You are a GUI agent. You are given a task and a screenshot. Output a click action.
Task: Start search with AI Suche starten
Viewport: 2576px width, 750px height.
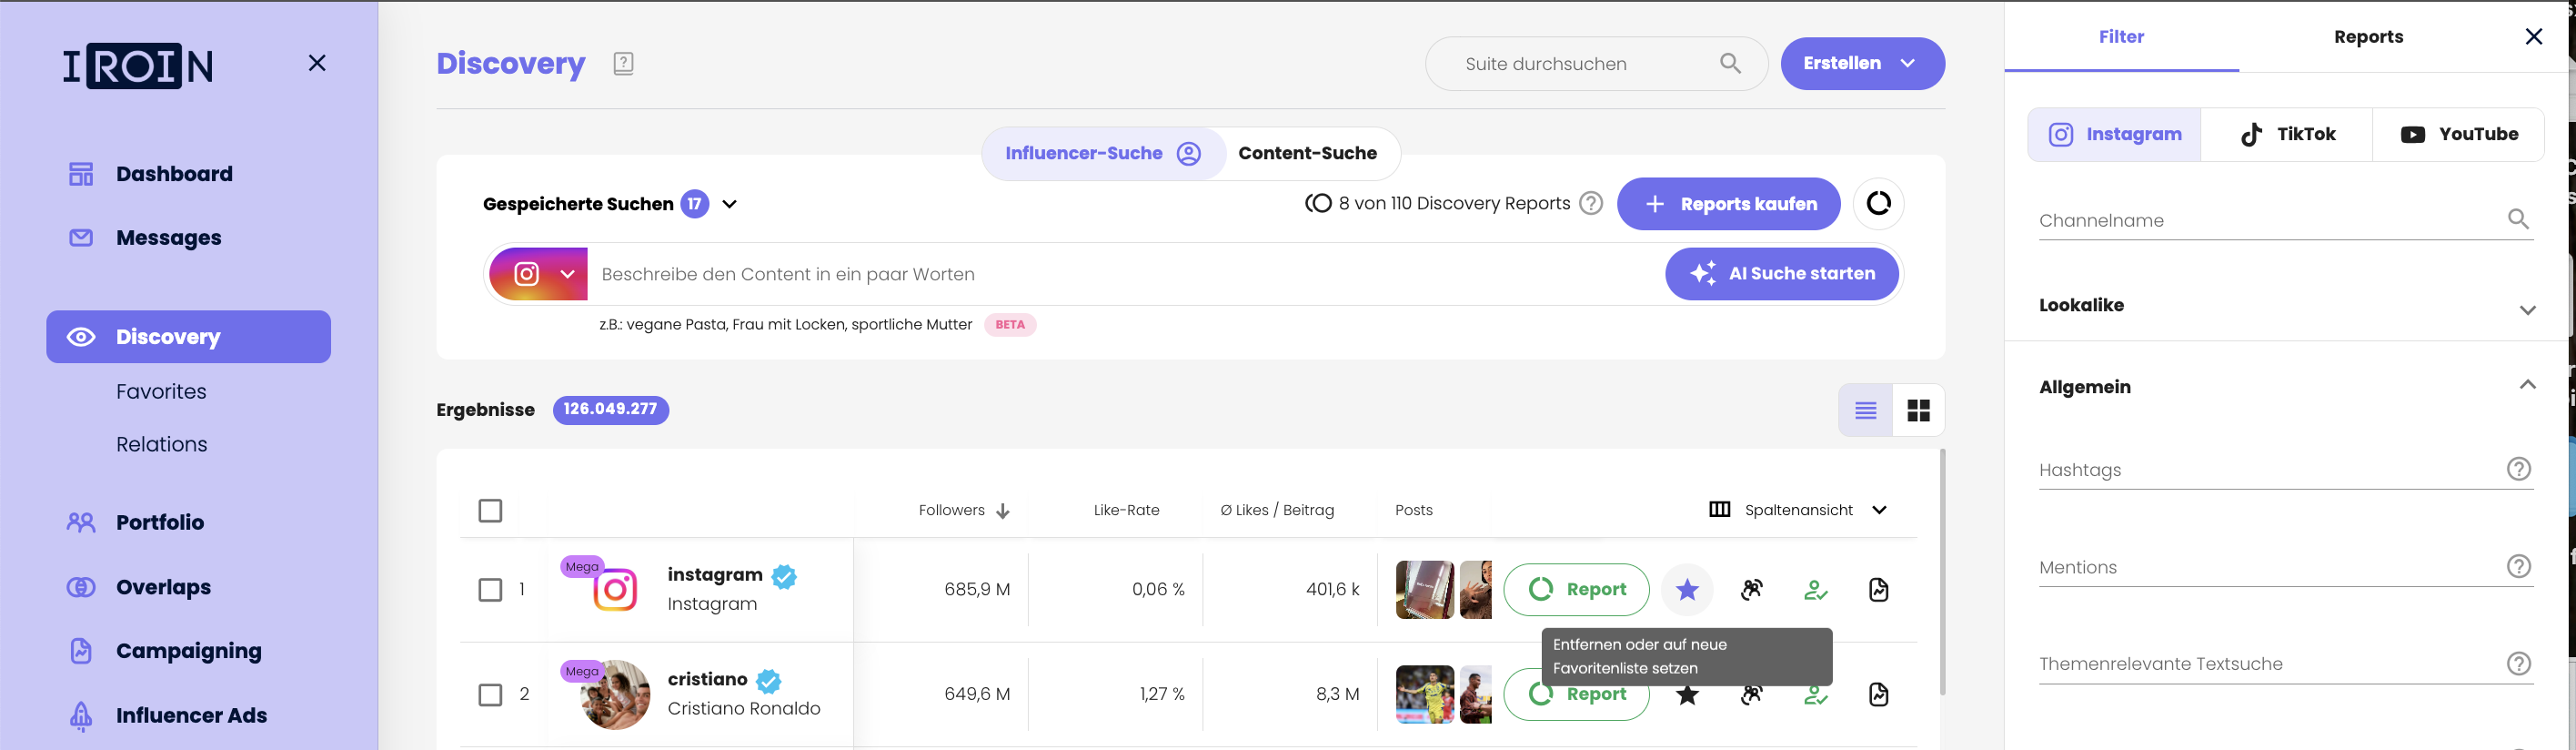(1781, 274)
